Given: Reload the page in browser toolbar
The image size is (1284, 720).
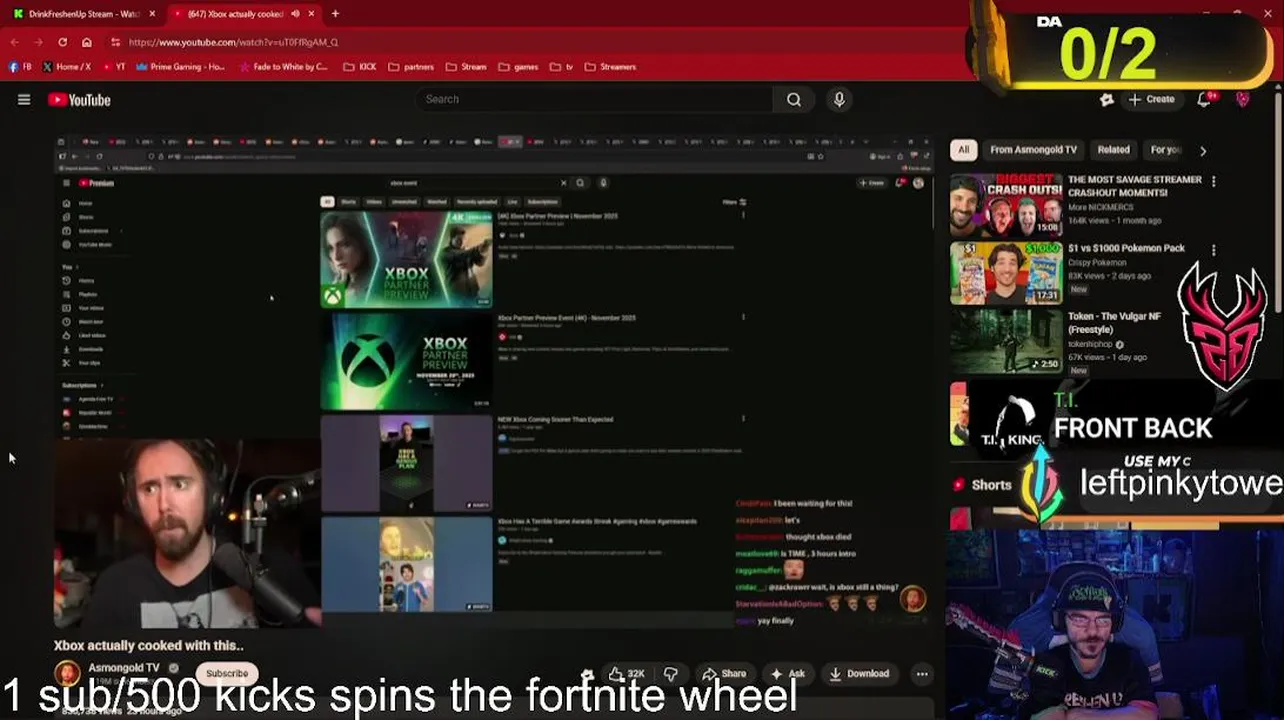Looking at the screenshot, I should pyautogui.click(x=62, y=42).
